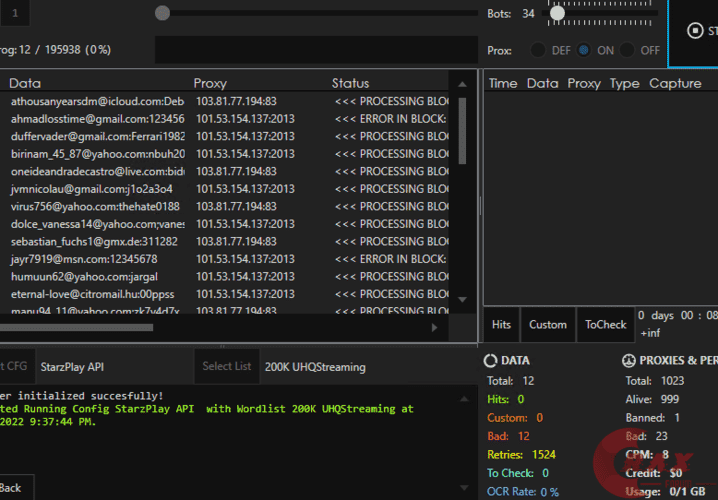718x500 pixels.
Task: Open the Custom results tab
Action: (x=547, y=324)
